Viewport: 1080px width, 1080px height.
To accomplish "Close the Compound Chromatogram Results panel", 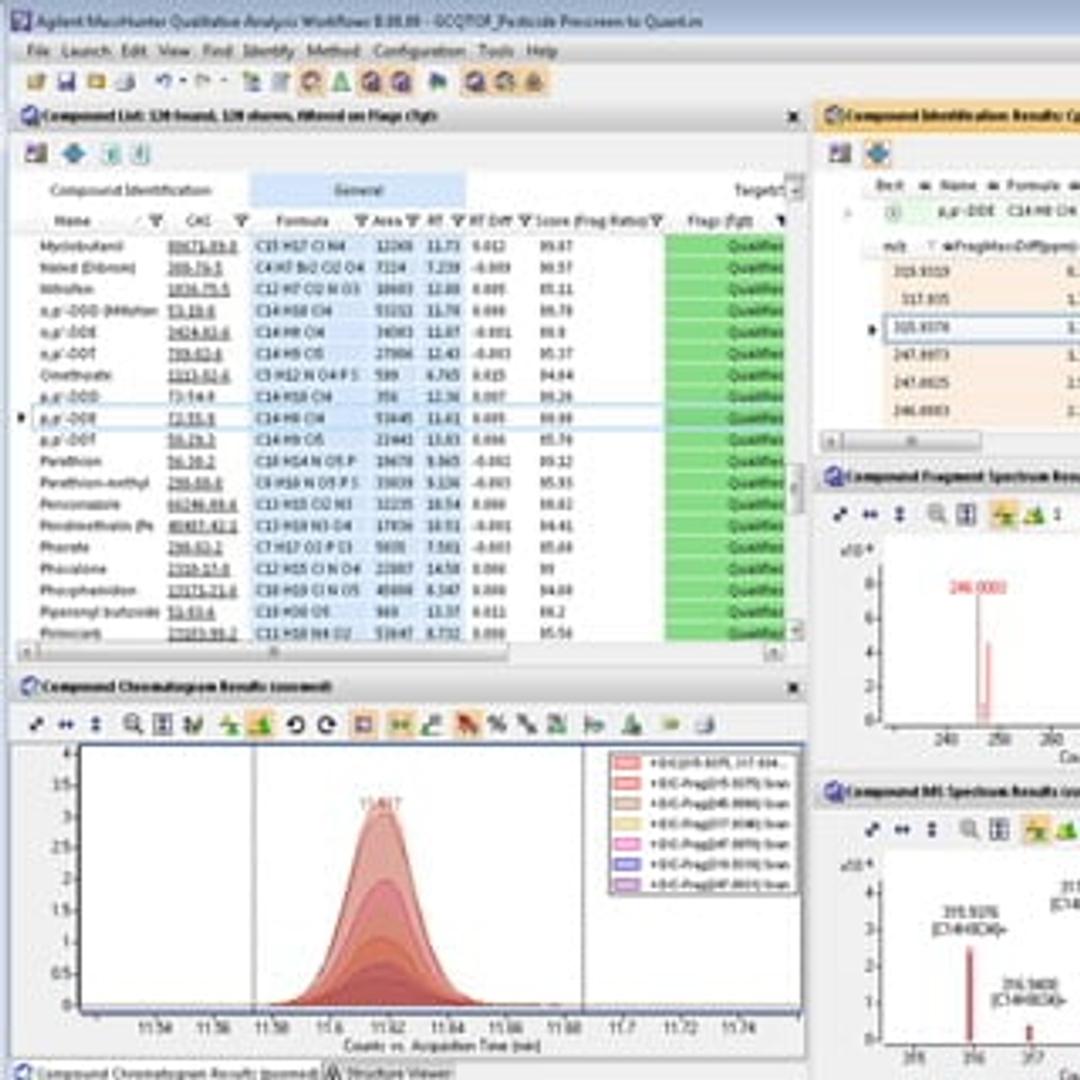I will coord(793,687).
